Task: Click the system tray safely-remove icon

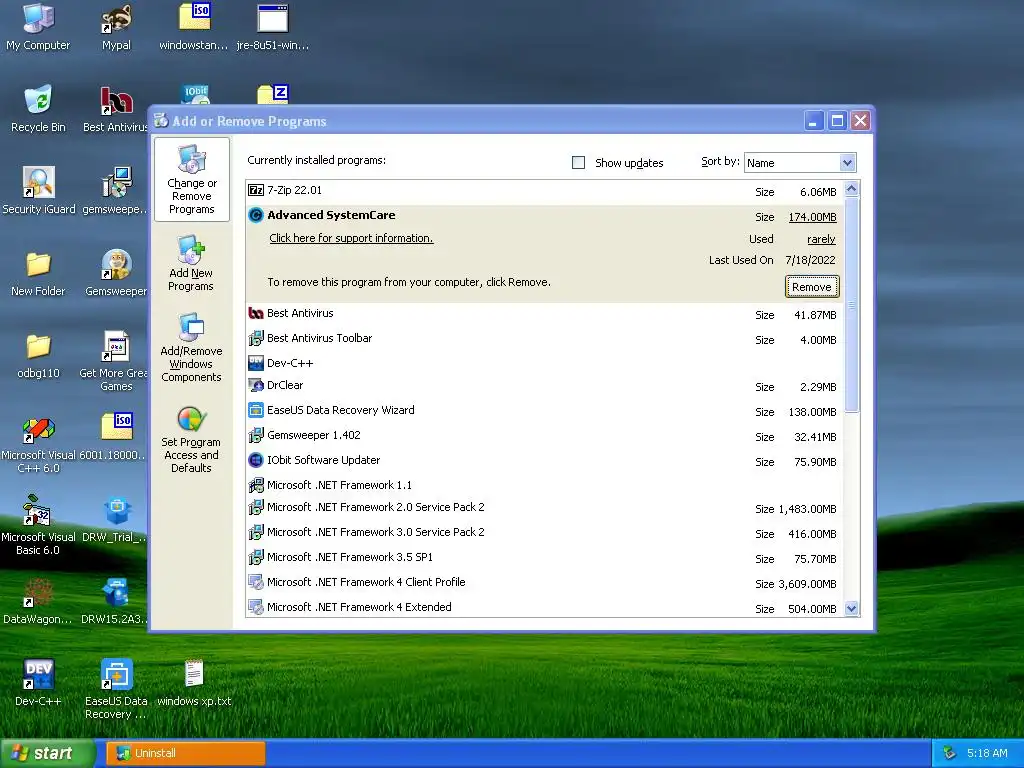Action: 950,753
